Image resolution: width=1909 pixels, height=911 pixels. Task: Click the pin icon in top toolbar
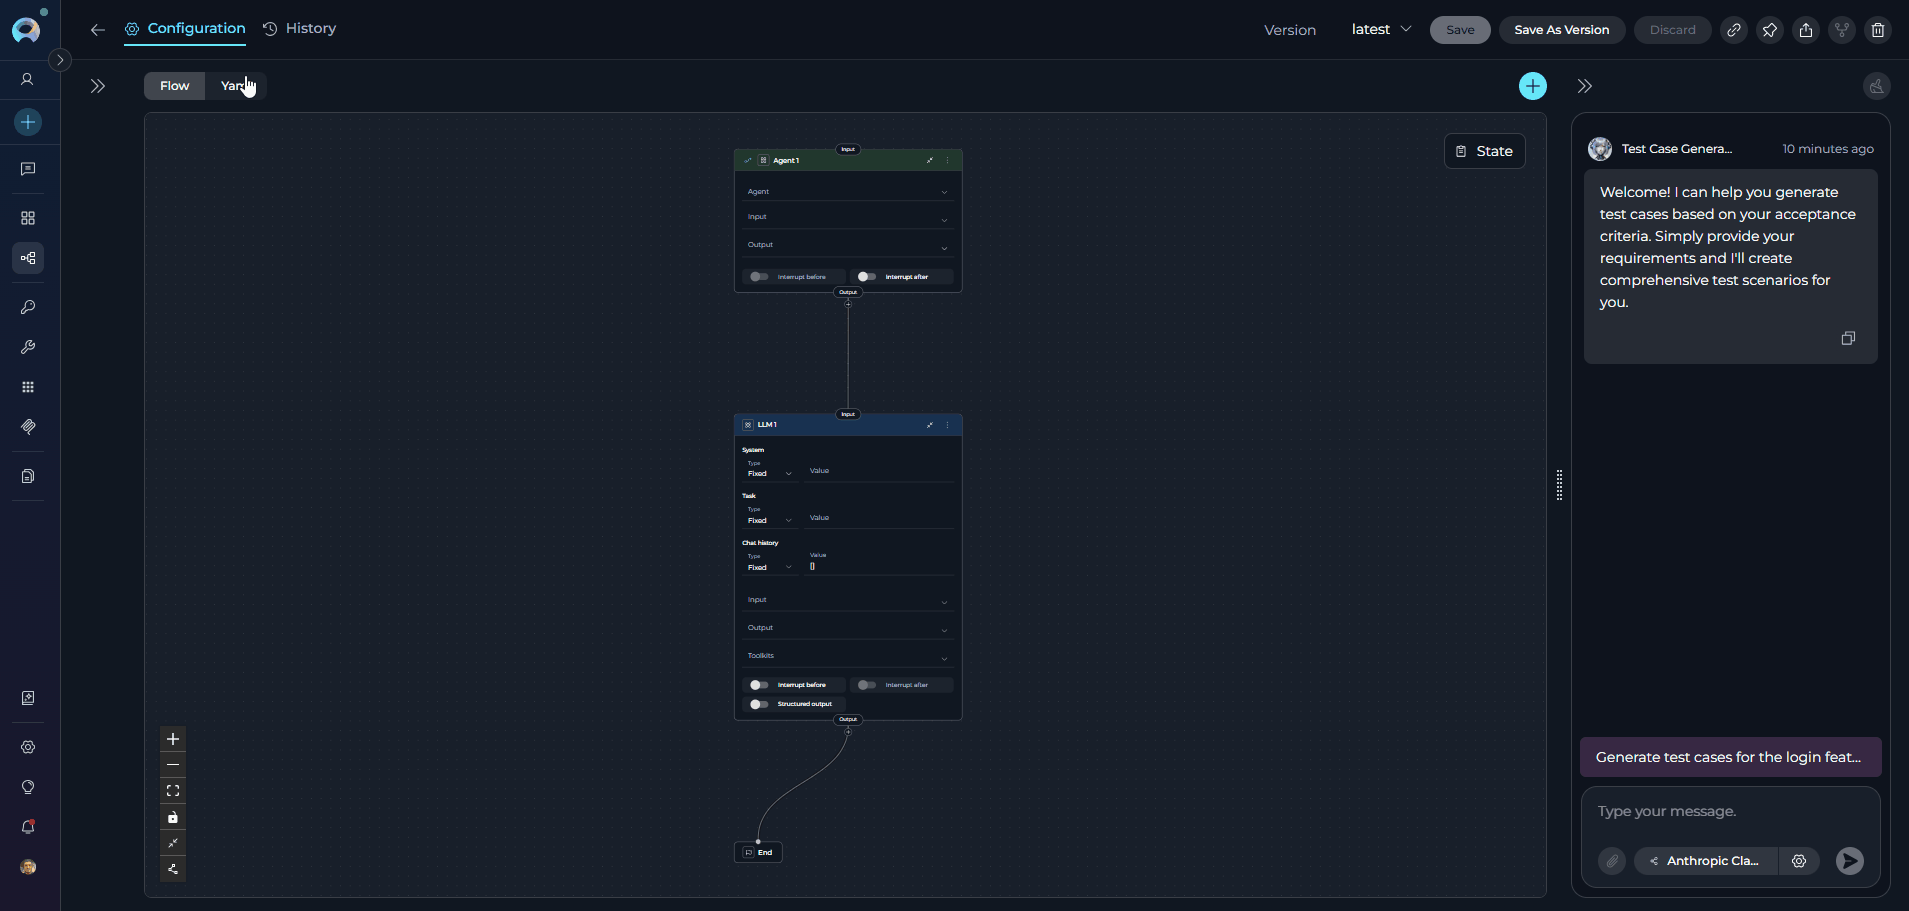pos(1769,30)
